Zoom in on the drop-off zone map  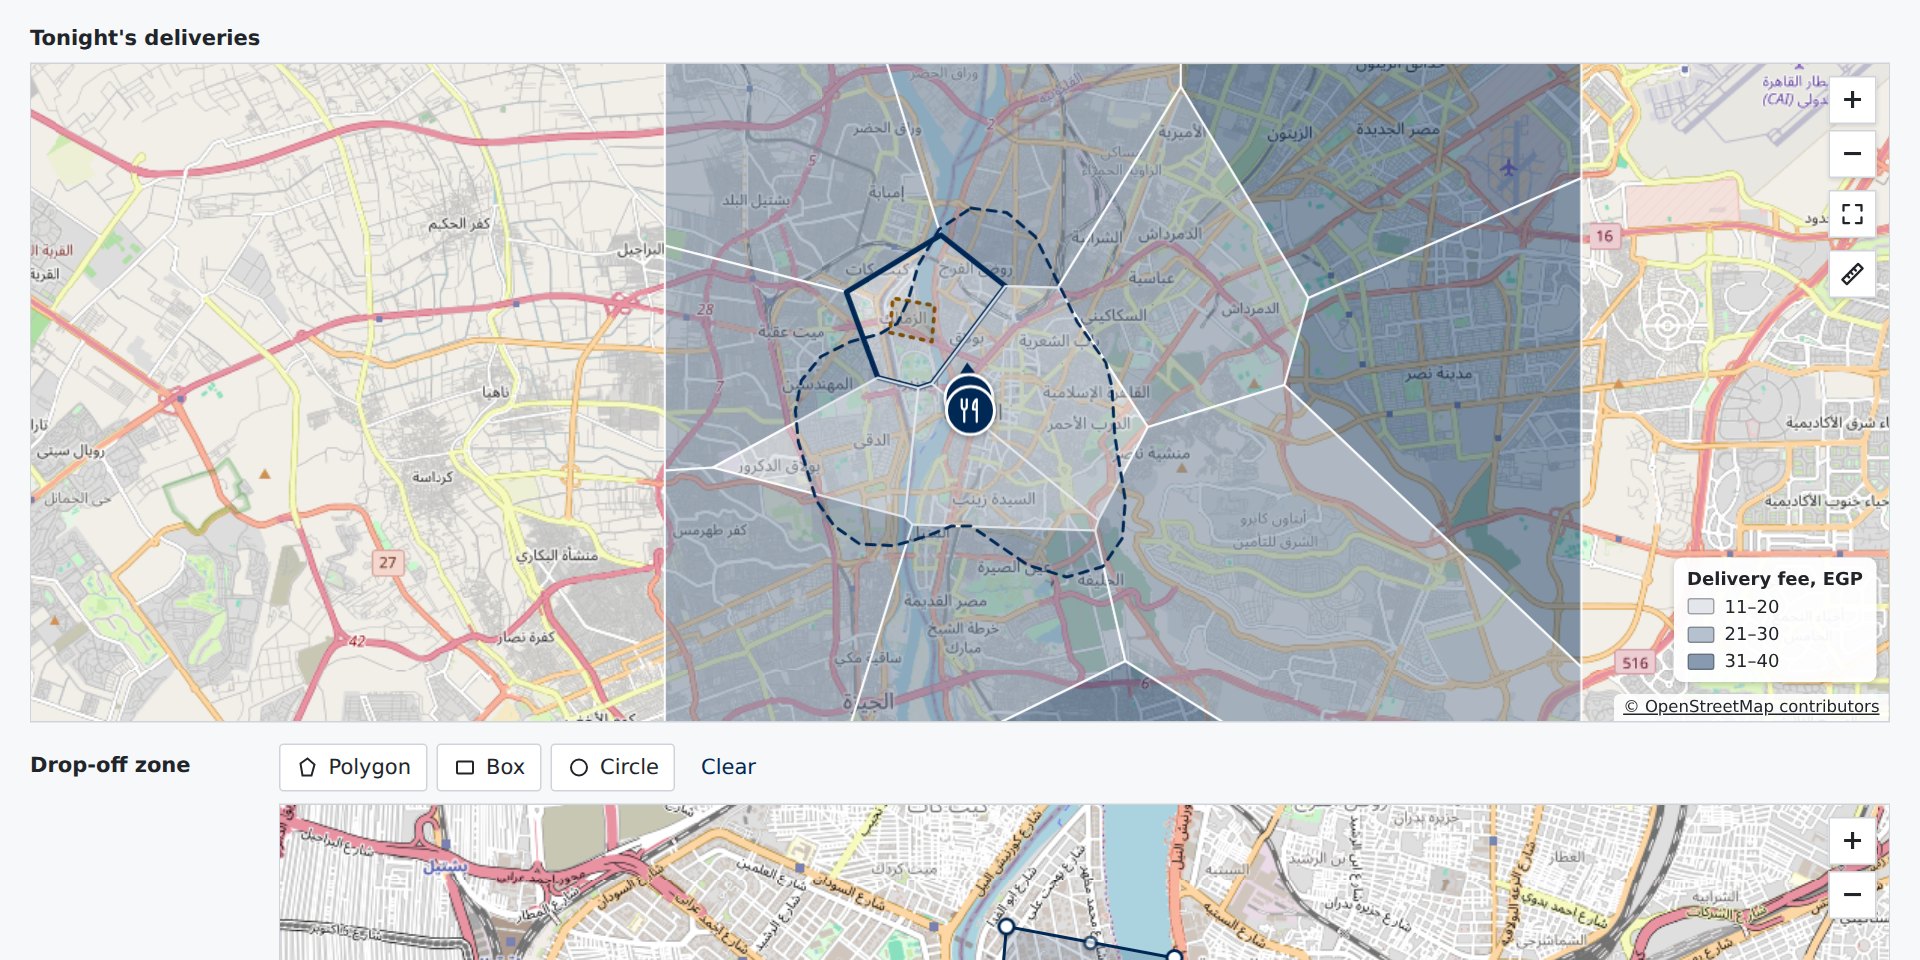[x=1852, y=841]
